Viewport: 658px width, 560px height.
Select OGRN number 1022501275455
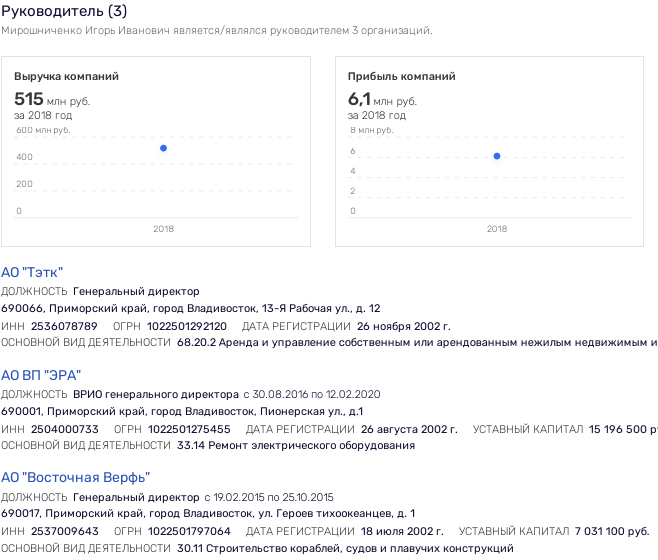[189, 429]
